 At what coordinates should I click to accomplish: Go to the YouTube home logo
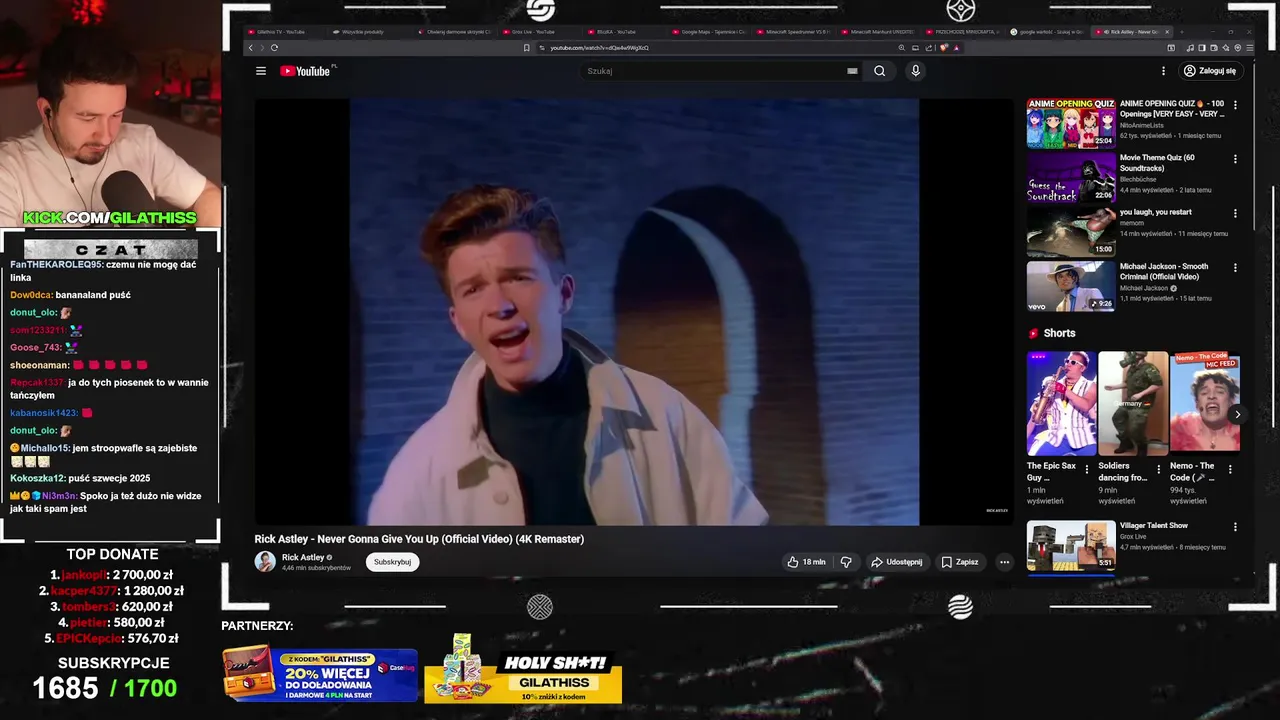coord(306,71)
